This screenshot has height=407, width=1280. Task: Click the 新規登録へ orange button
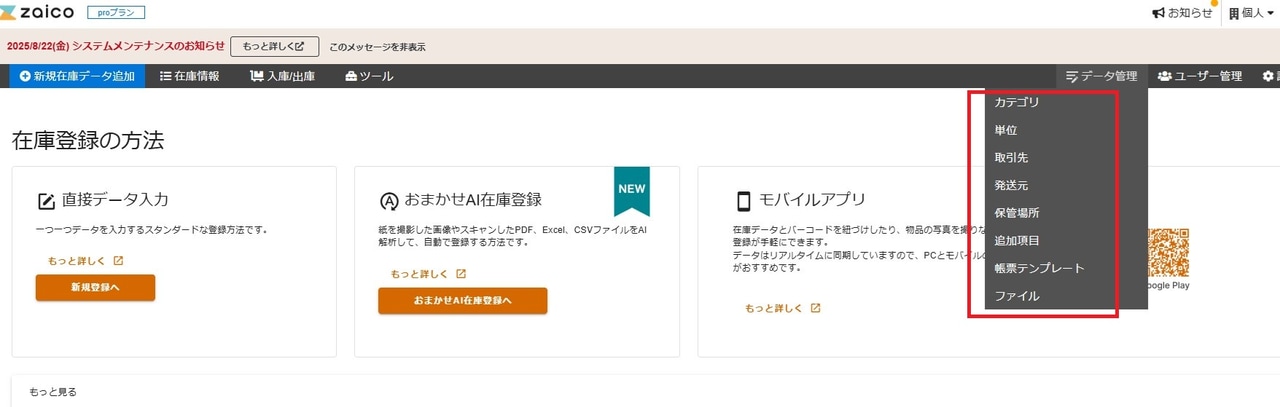click(95, 287)
